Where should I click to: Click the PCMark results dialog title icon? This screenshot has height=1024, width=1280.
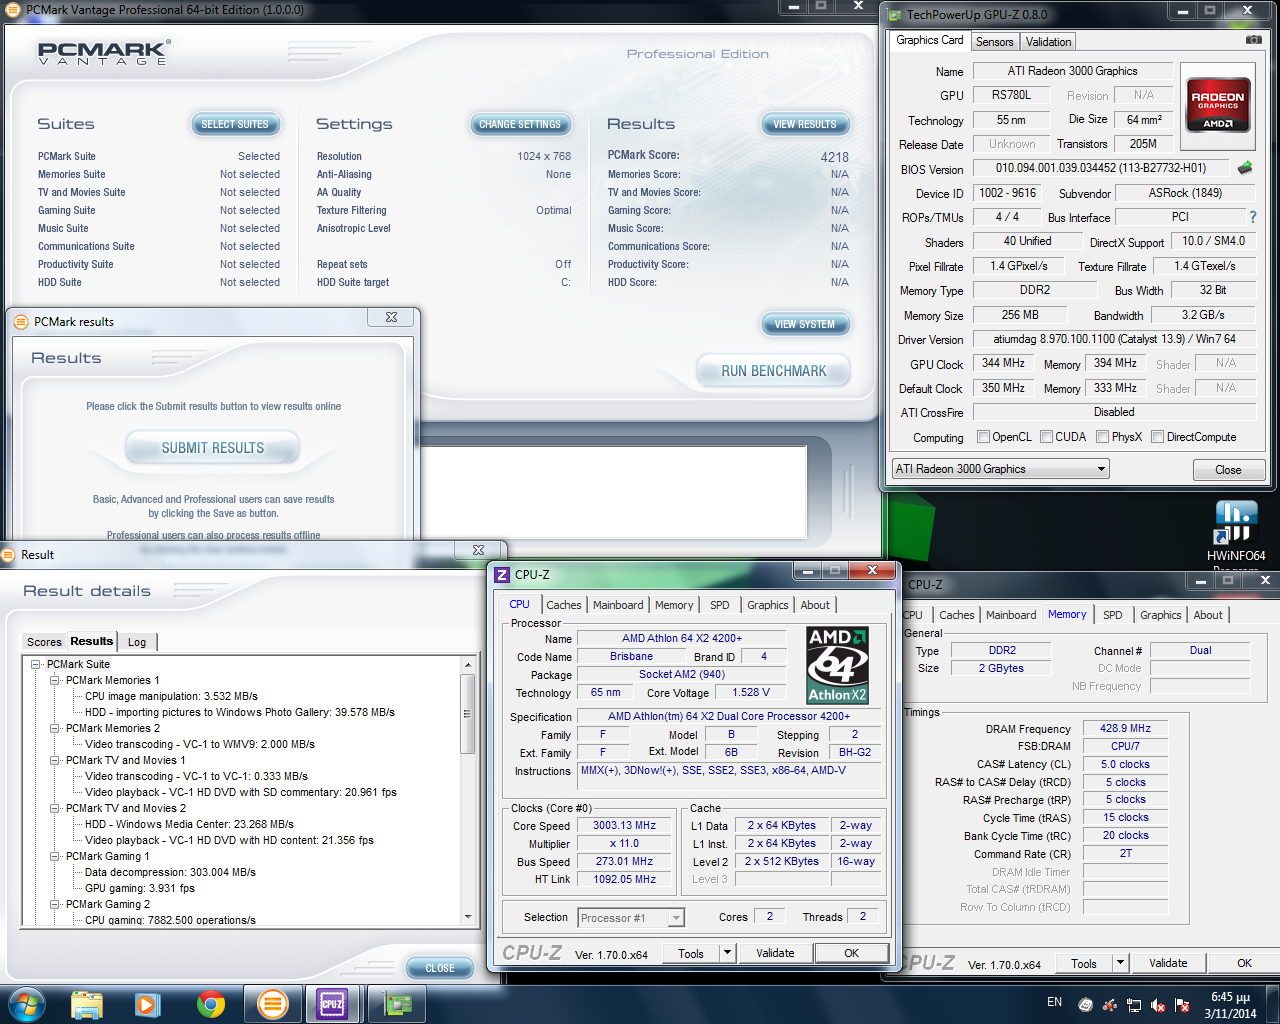(x=21, y=322)
